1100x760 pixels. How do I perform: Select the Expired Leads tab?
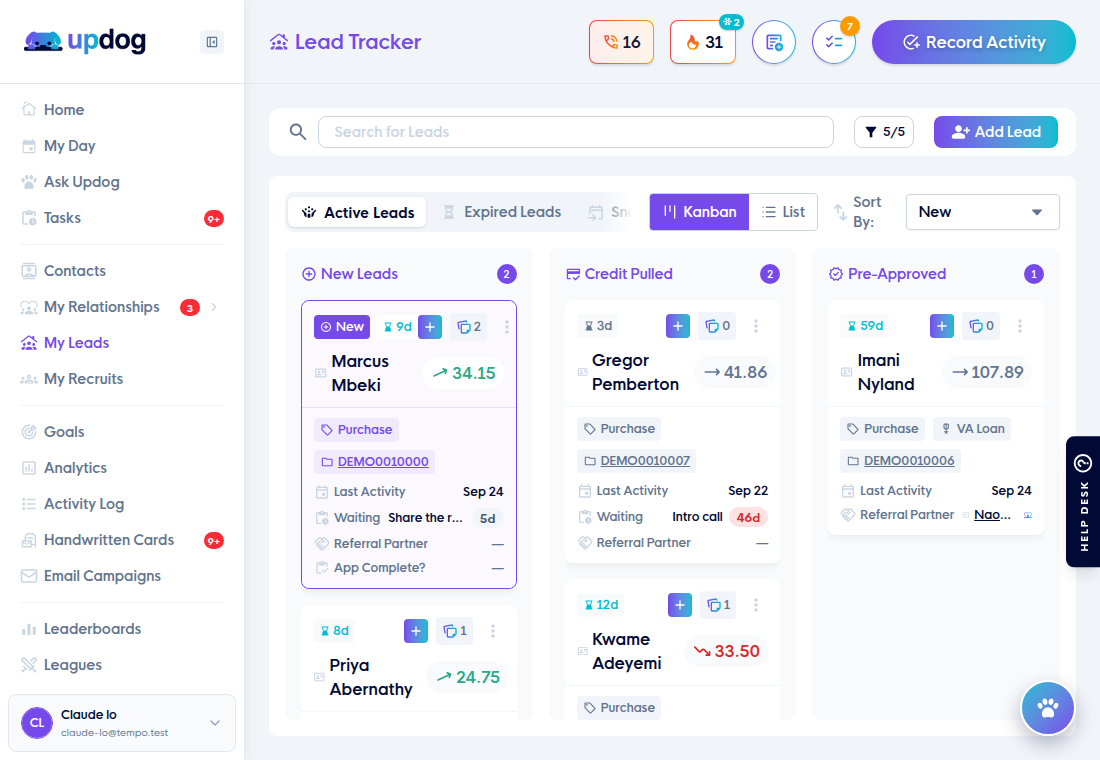[502, 212]
